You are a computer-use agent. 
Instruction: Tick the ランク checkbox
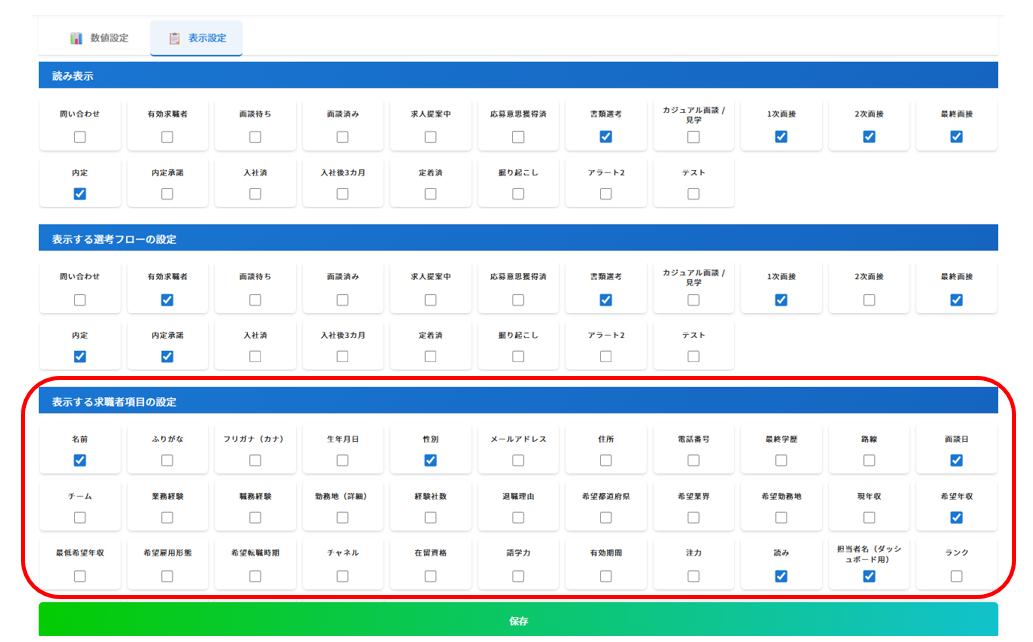click(x=956, y=576)
